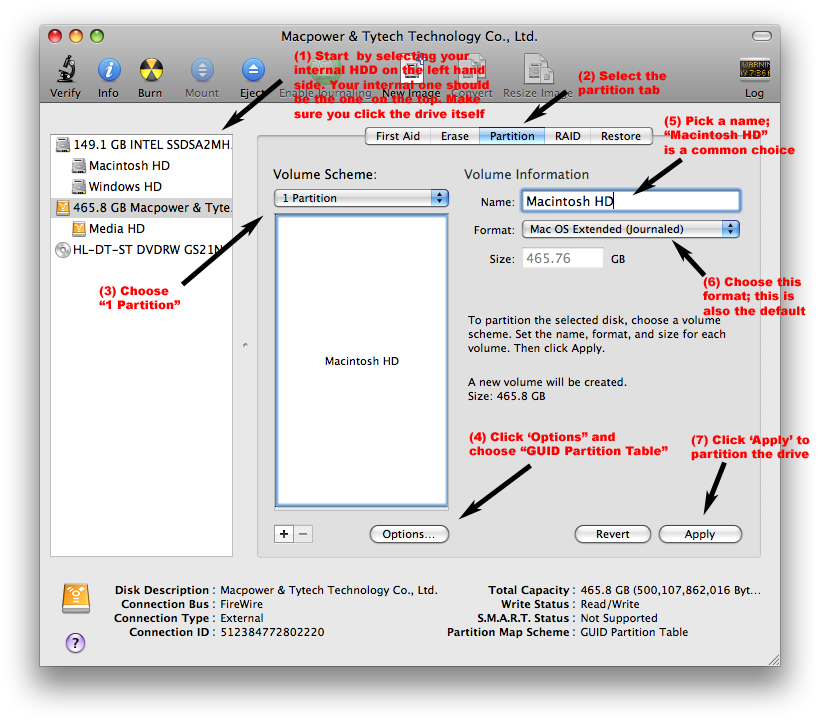The height and width of the screenshot is (721, 820).
Task: Click the Total Capacity 465.8 GB value
Action: [670, 590]
